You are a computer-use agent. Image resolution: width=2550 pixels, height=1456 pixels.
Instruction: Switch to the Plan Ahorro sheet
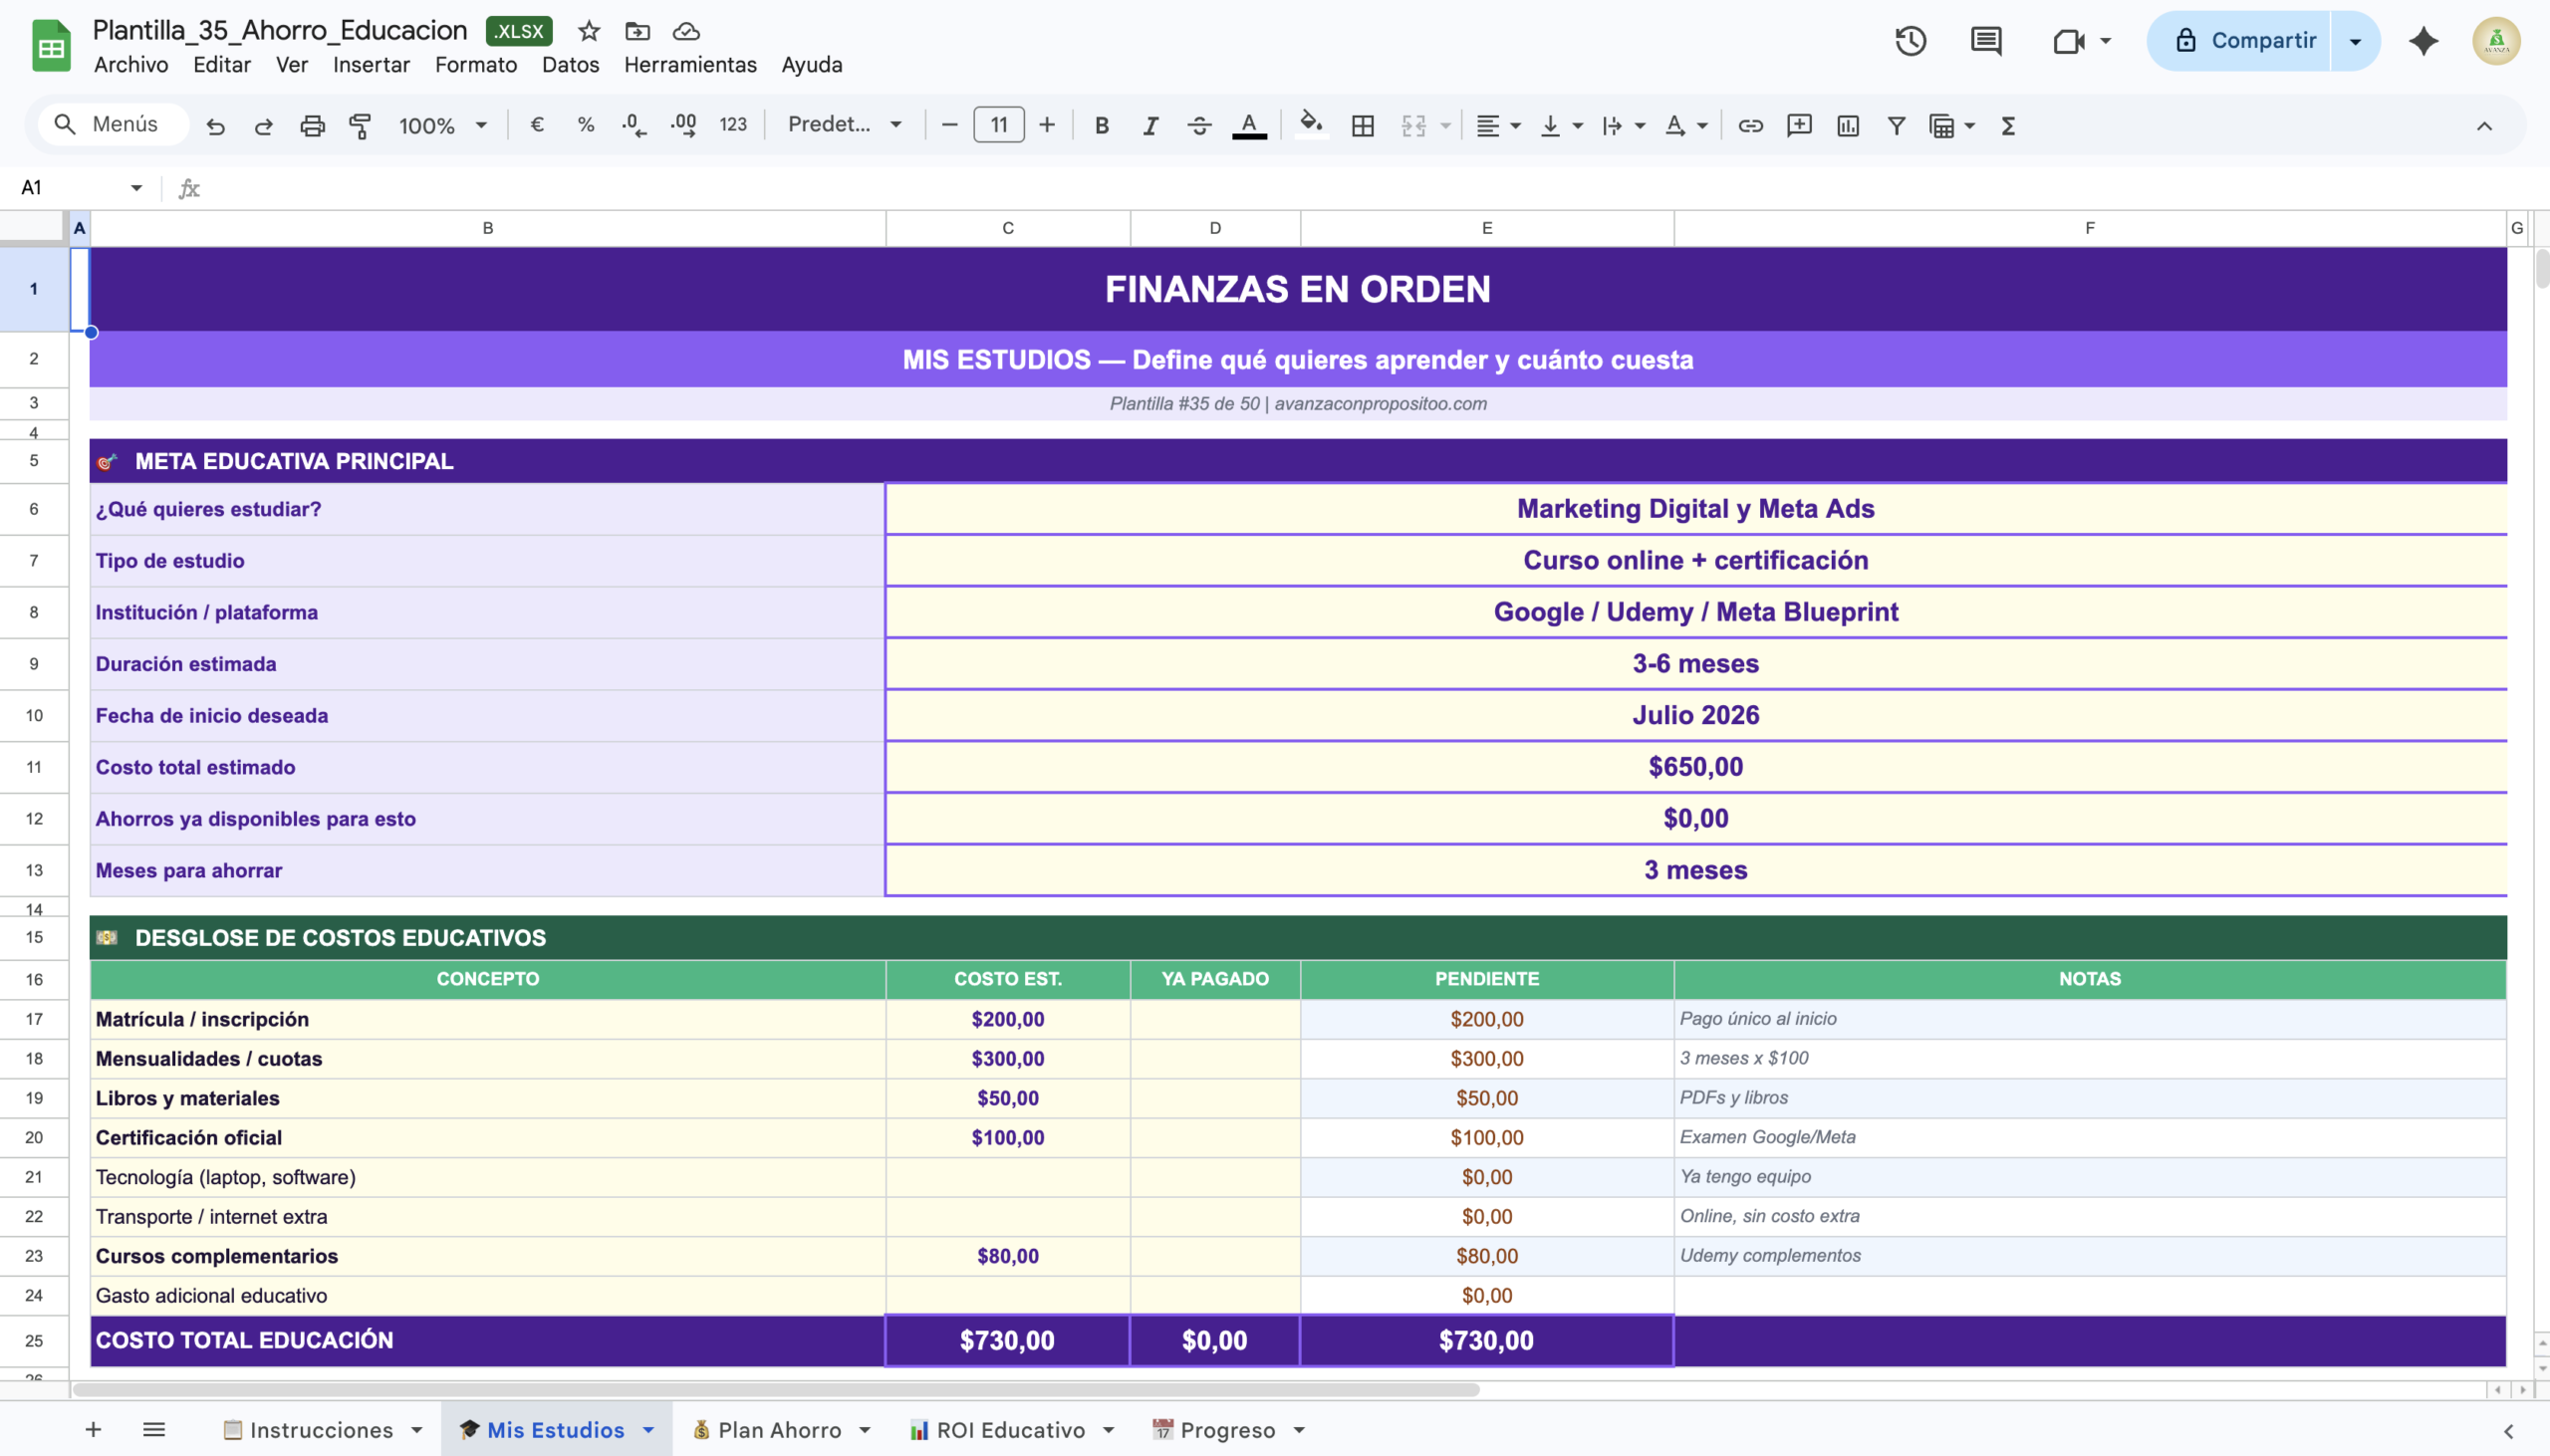779,1430
